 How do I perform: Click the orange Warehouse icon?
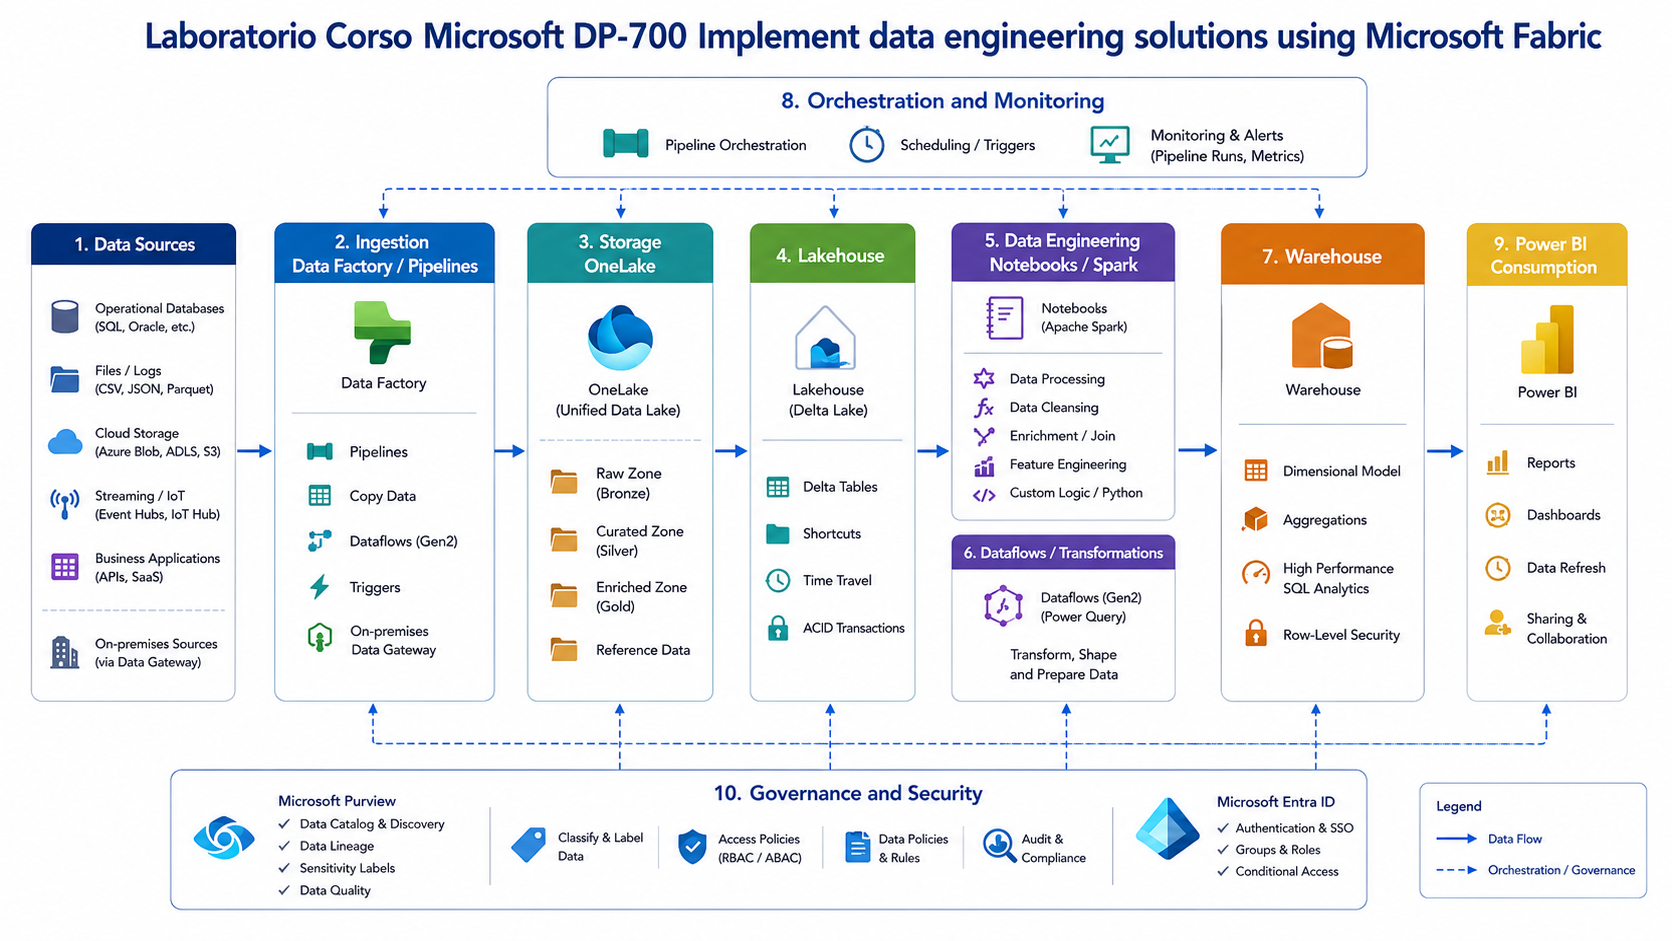coord(1322,337)
